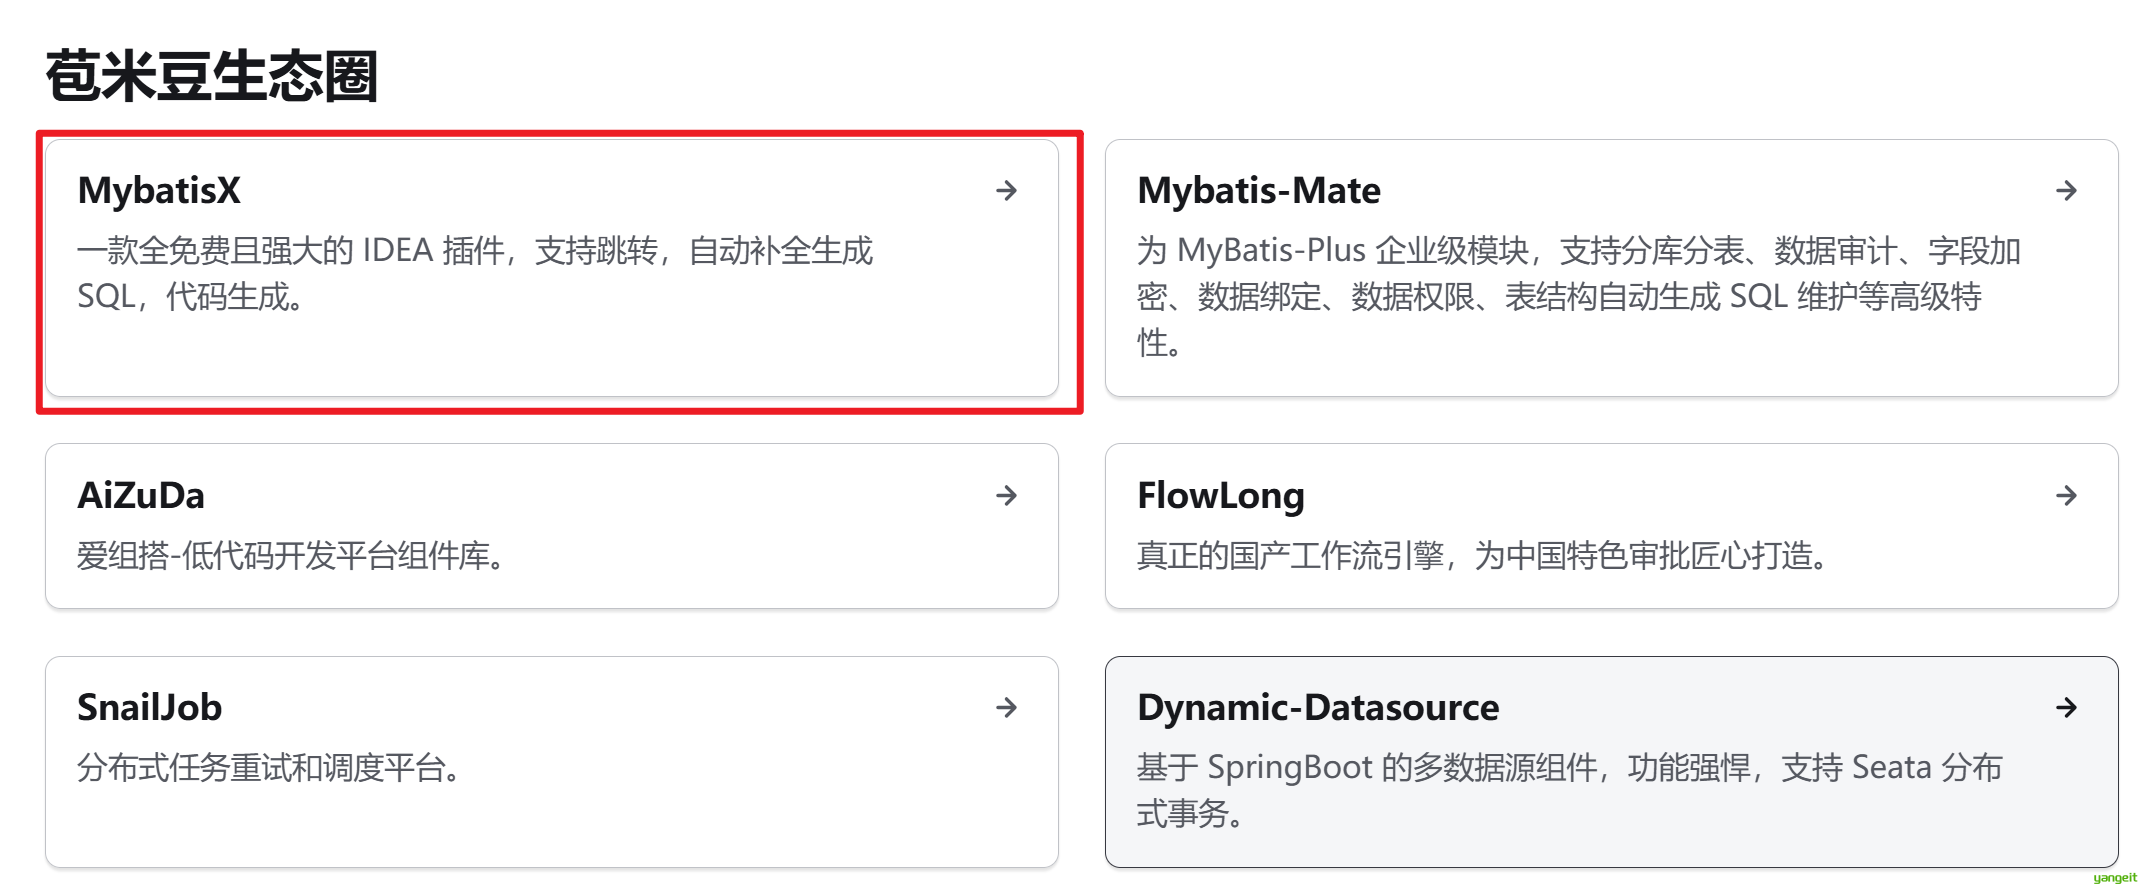The image size is (2148, 894).
Task: Open the MybatisX card title link
Action: coord(159,190)
